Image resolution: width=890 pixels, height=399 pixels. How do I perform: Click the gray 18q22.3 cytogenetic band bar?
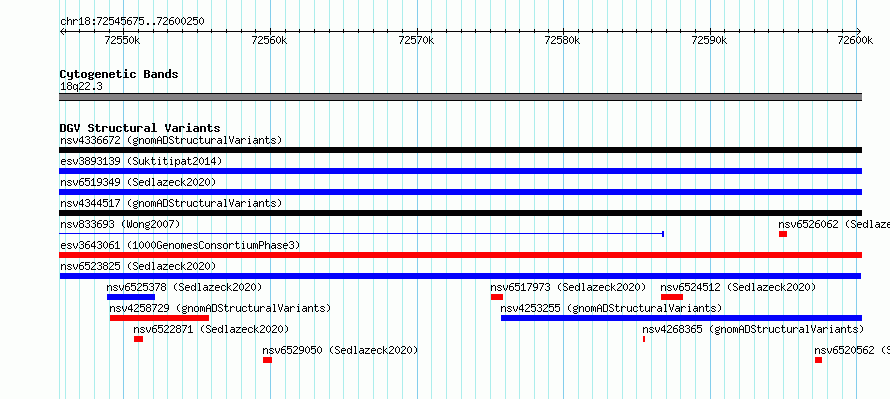pyautogui.click(x=460, y=97)
